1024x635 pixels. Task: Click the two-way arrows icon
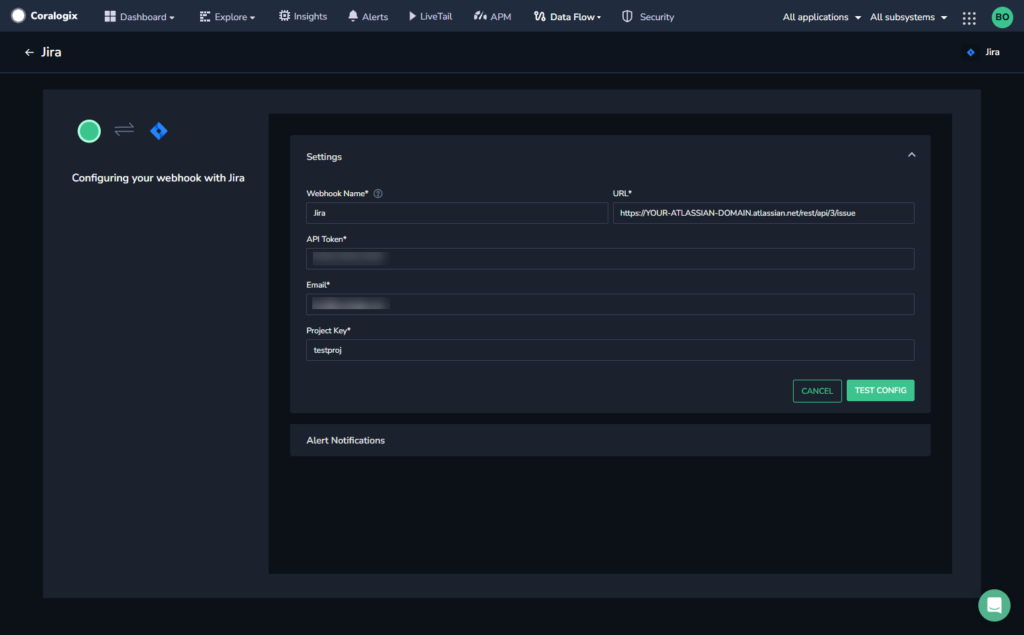124,129
